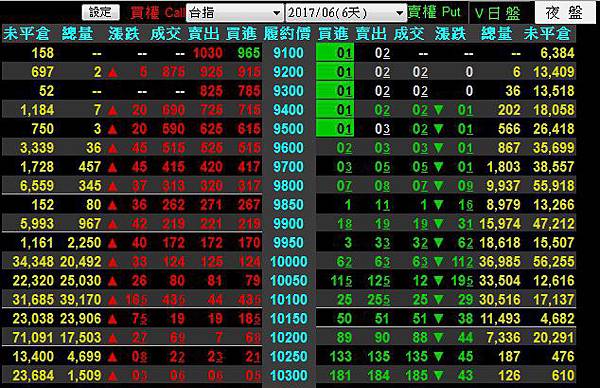The width and height of the screenshot is (600, 388).
Task: Click the down arrow in the 9400 put row
Action: (439, 110)
